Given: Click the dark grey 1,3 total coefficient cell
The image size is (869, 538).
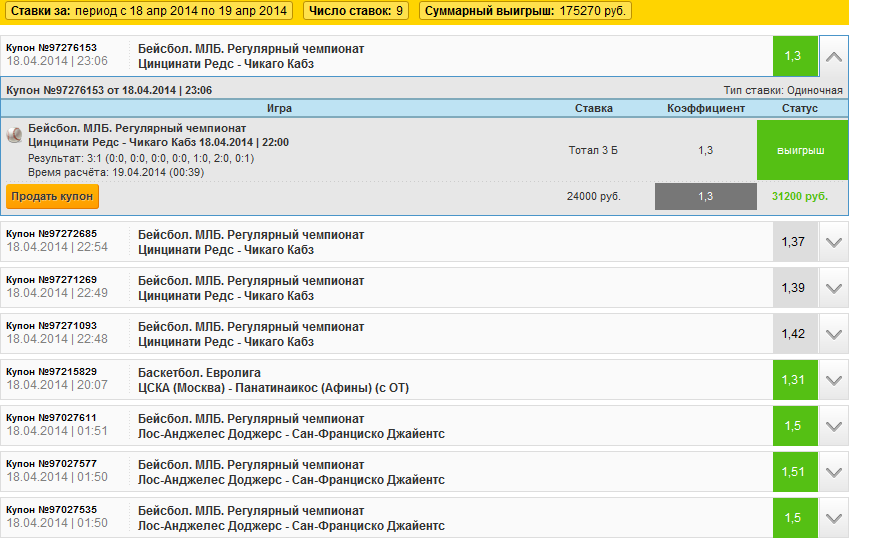Looking at the screenshot, I should point(706,196).
